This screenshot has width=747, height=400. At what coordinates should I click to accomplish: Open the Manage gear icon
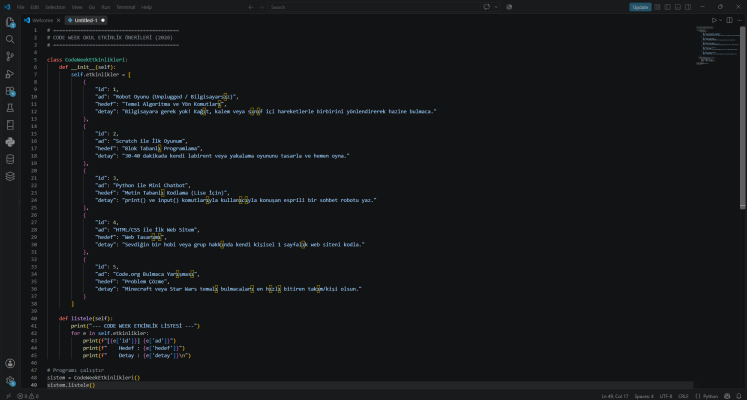click(10, 380)
